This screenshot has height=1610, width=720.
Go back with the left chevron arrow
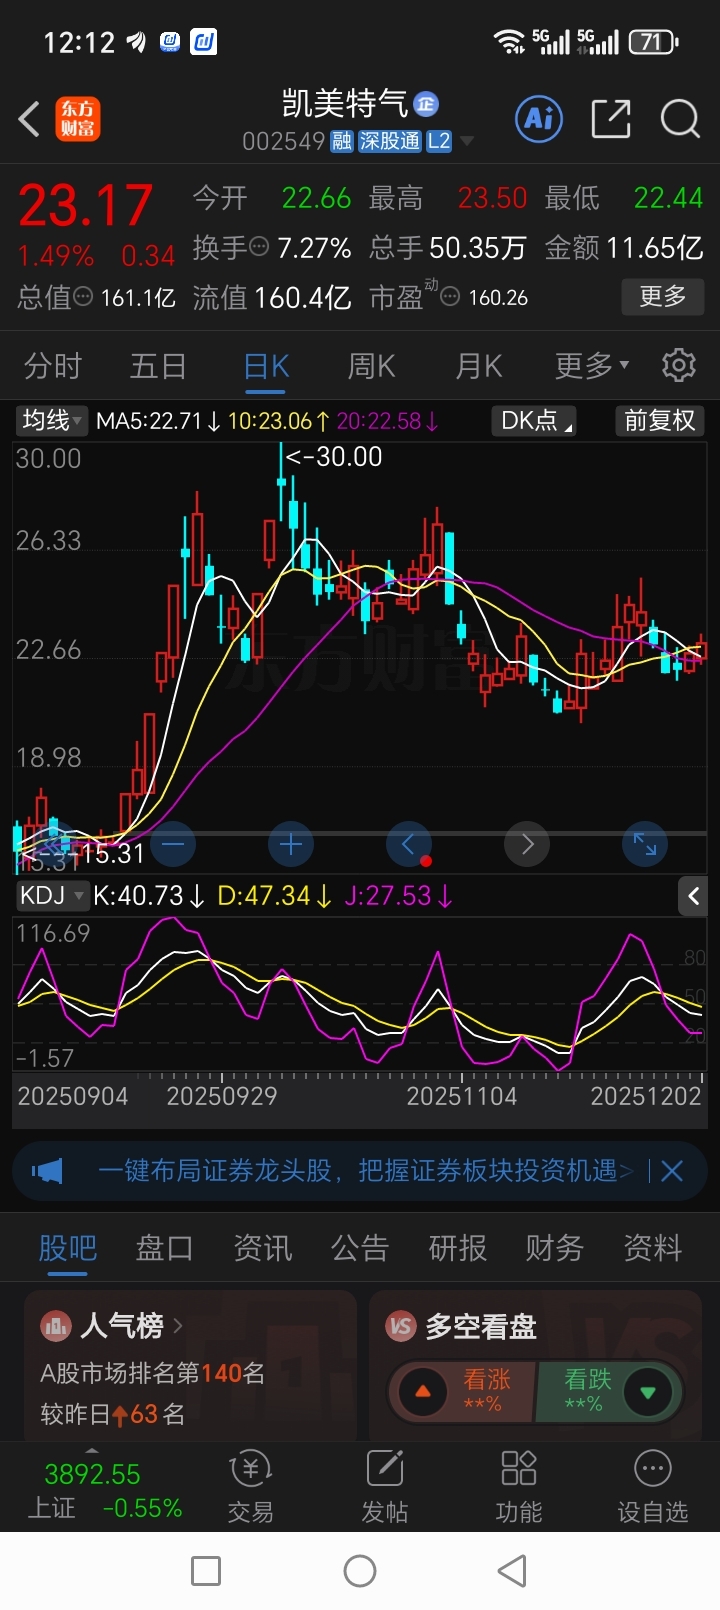click(x=30, y=120)
